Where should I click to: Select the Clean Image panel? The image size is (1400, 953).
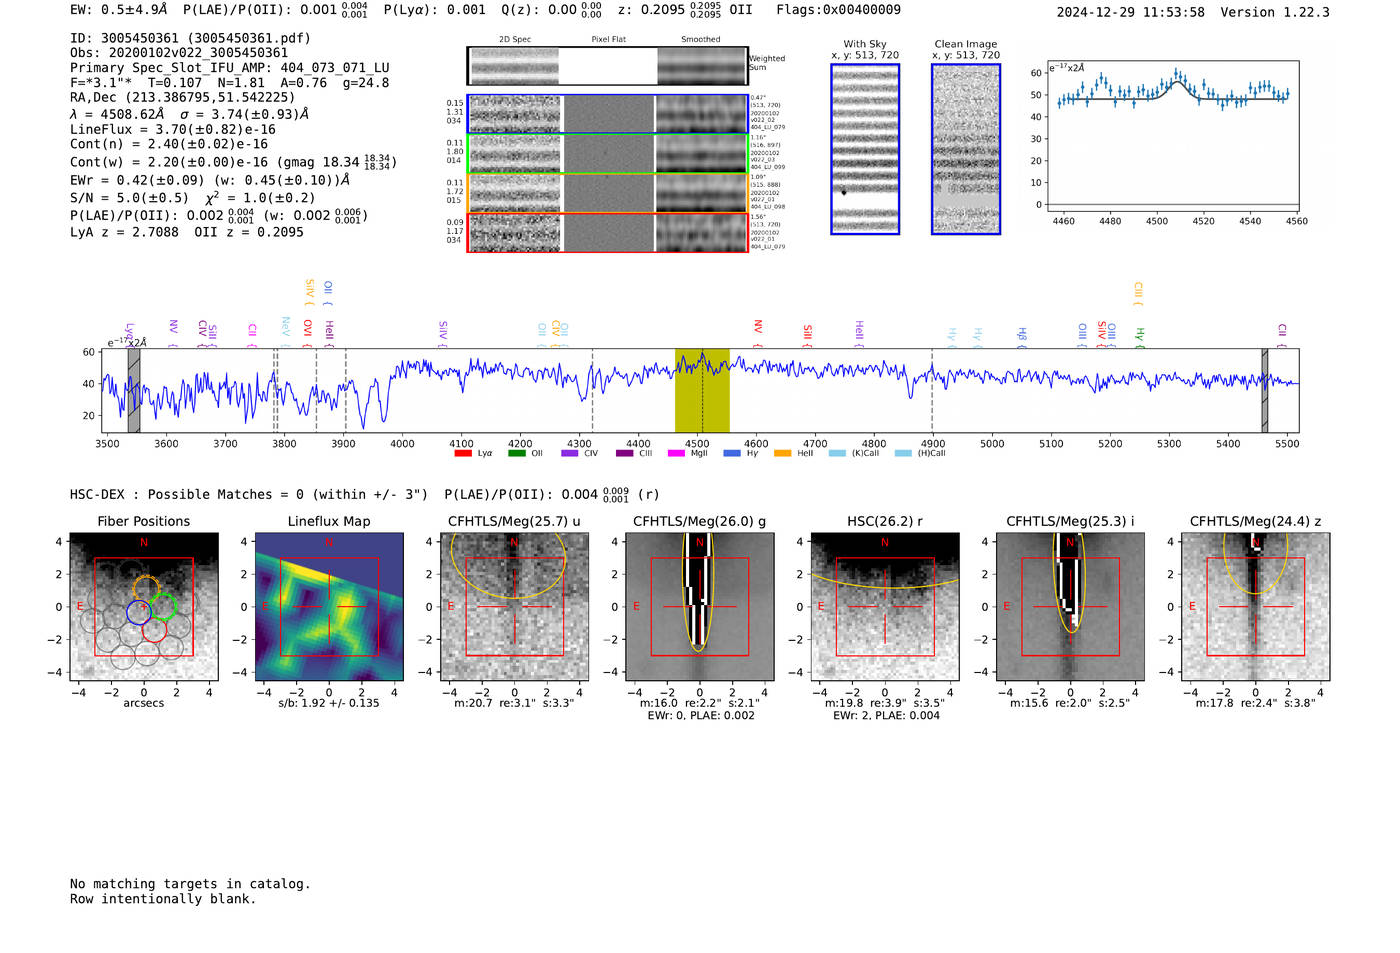pyautogui.click(x=966, y=149)
